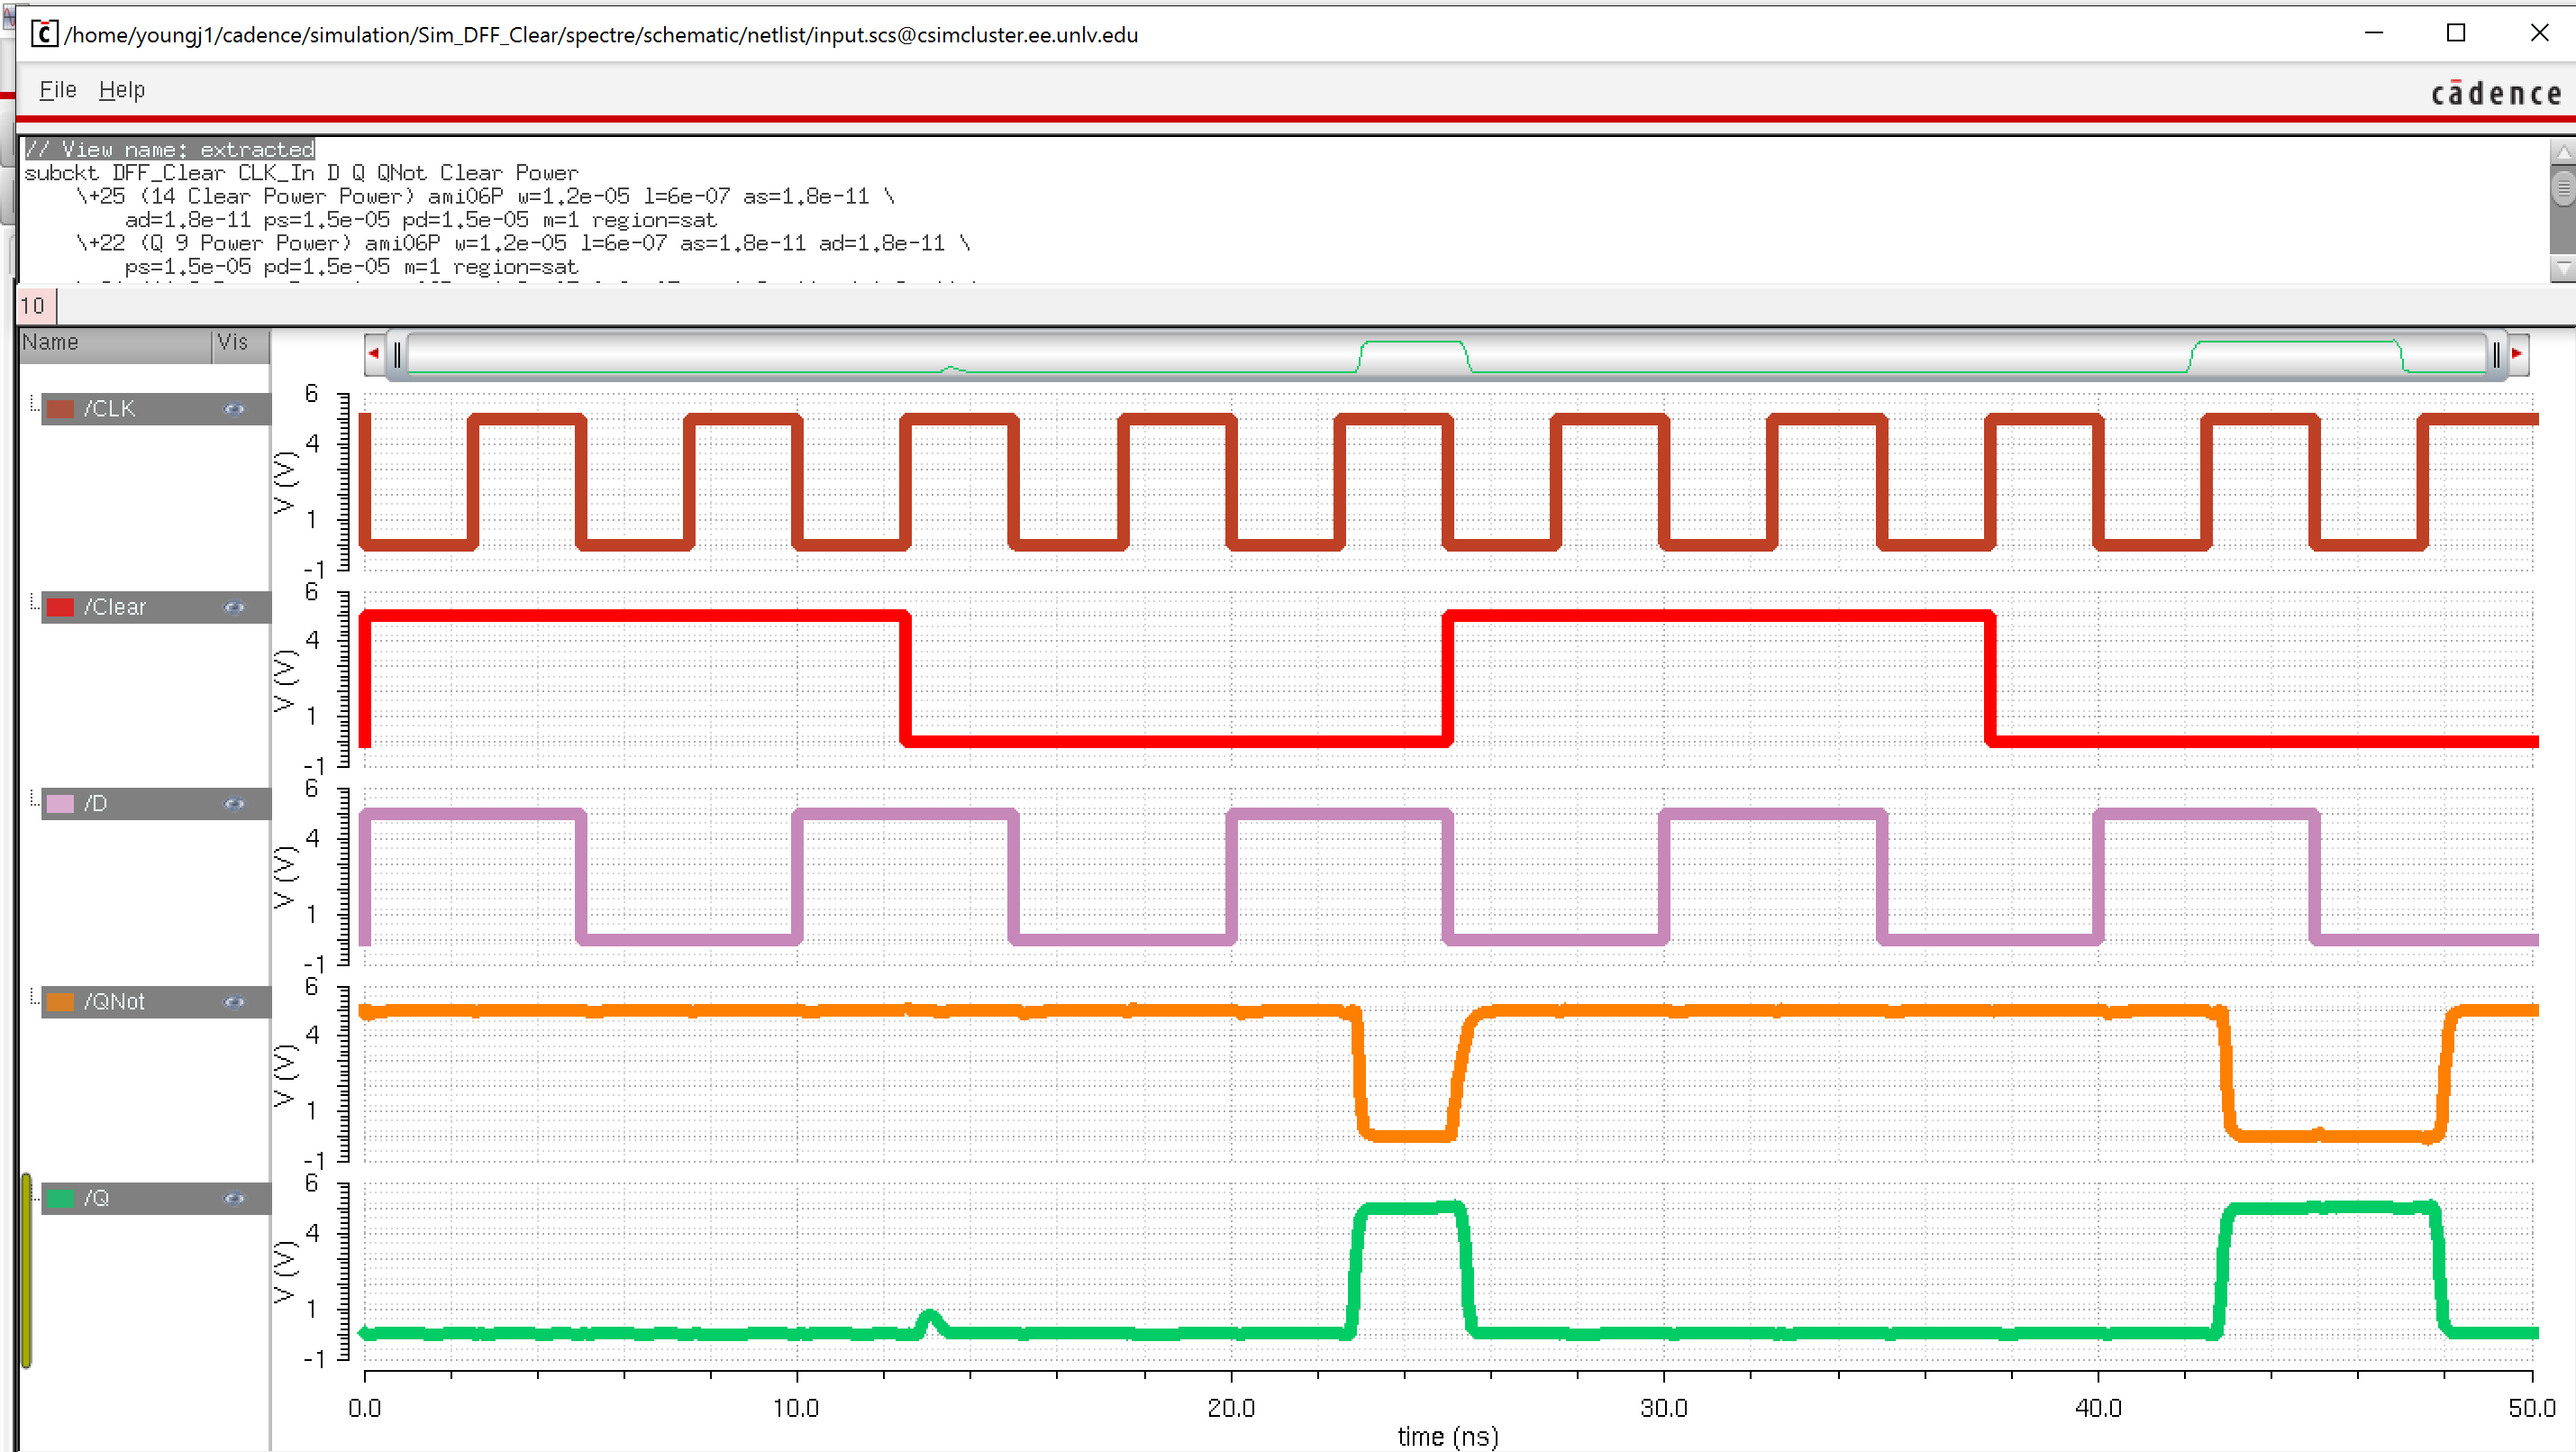Click the Cadence logo in the top right
This screenshot has width=2576, height=1452.
[x=2495, y=94]
